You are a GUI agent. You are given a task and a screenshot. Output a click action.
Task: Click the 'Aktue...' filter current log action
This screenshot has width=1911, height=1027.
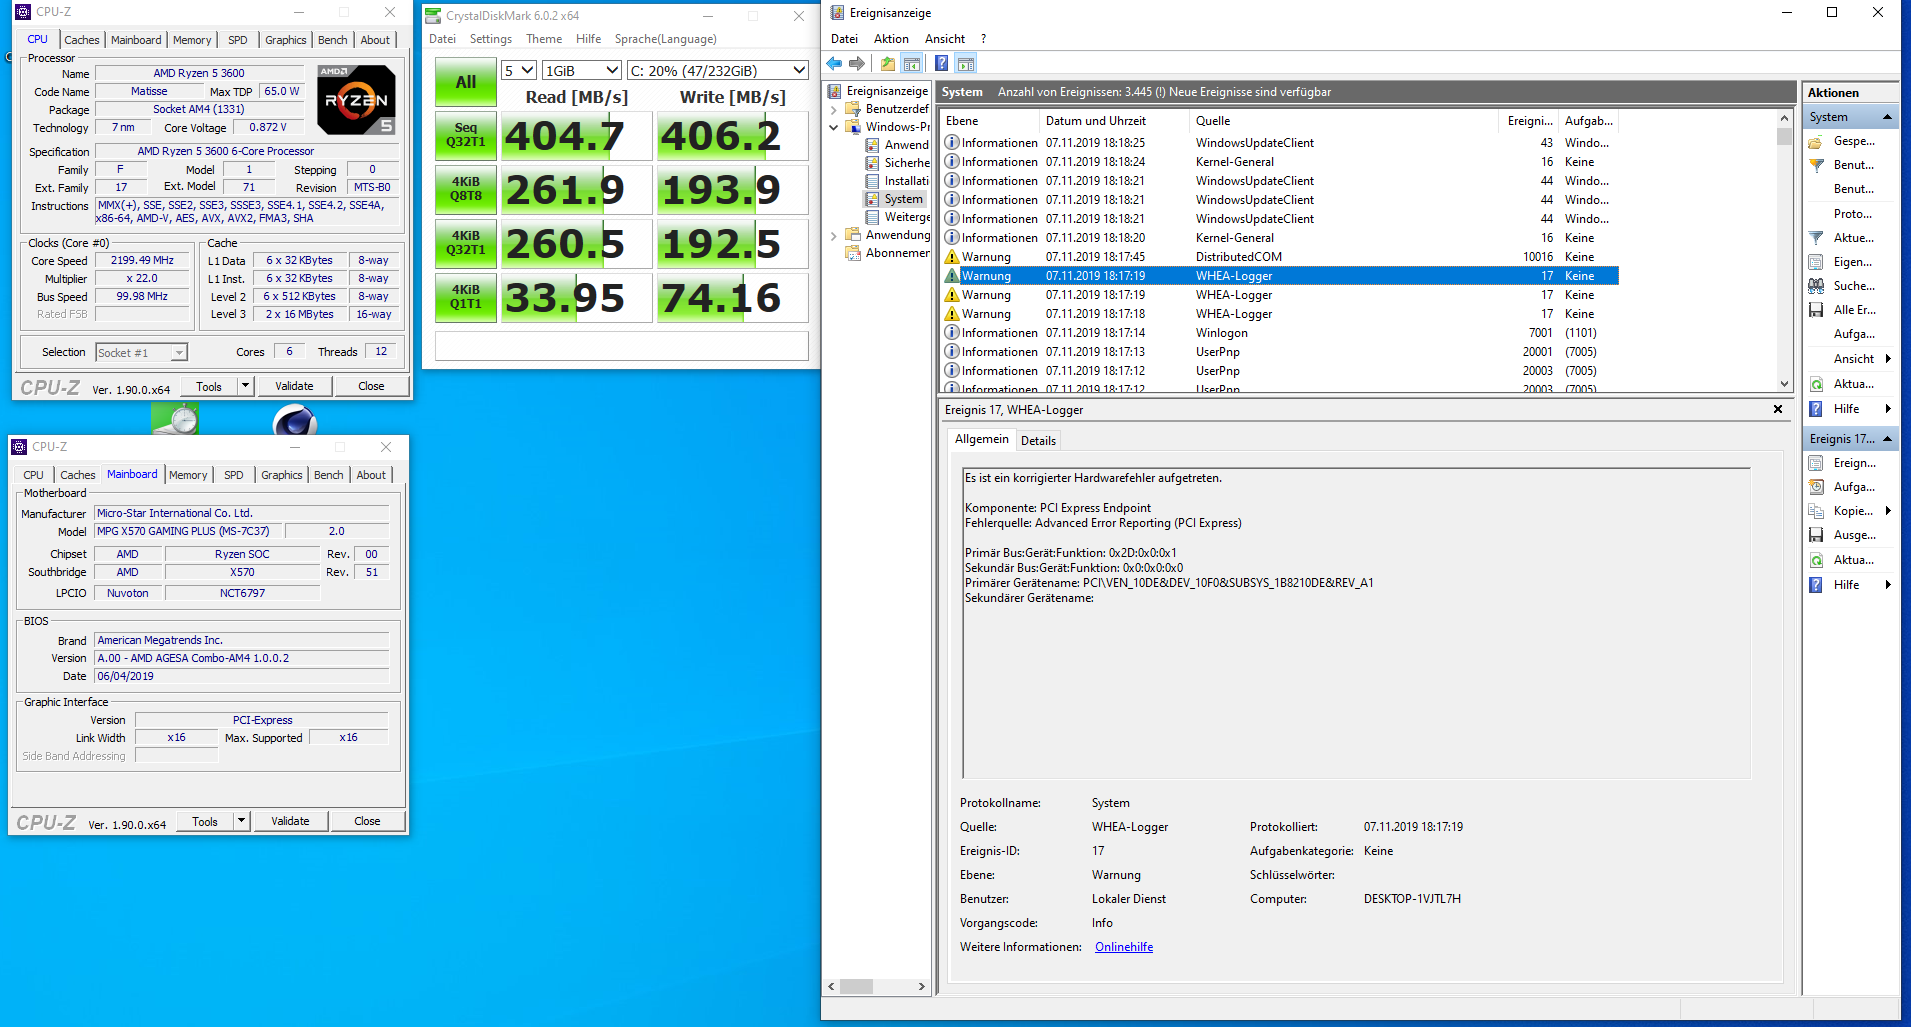pyautogui.click(x=1853, y=238)
